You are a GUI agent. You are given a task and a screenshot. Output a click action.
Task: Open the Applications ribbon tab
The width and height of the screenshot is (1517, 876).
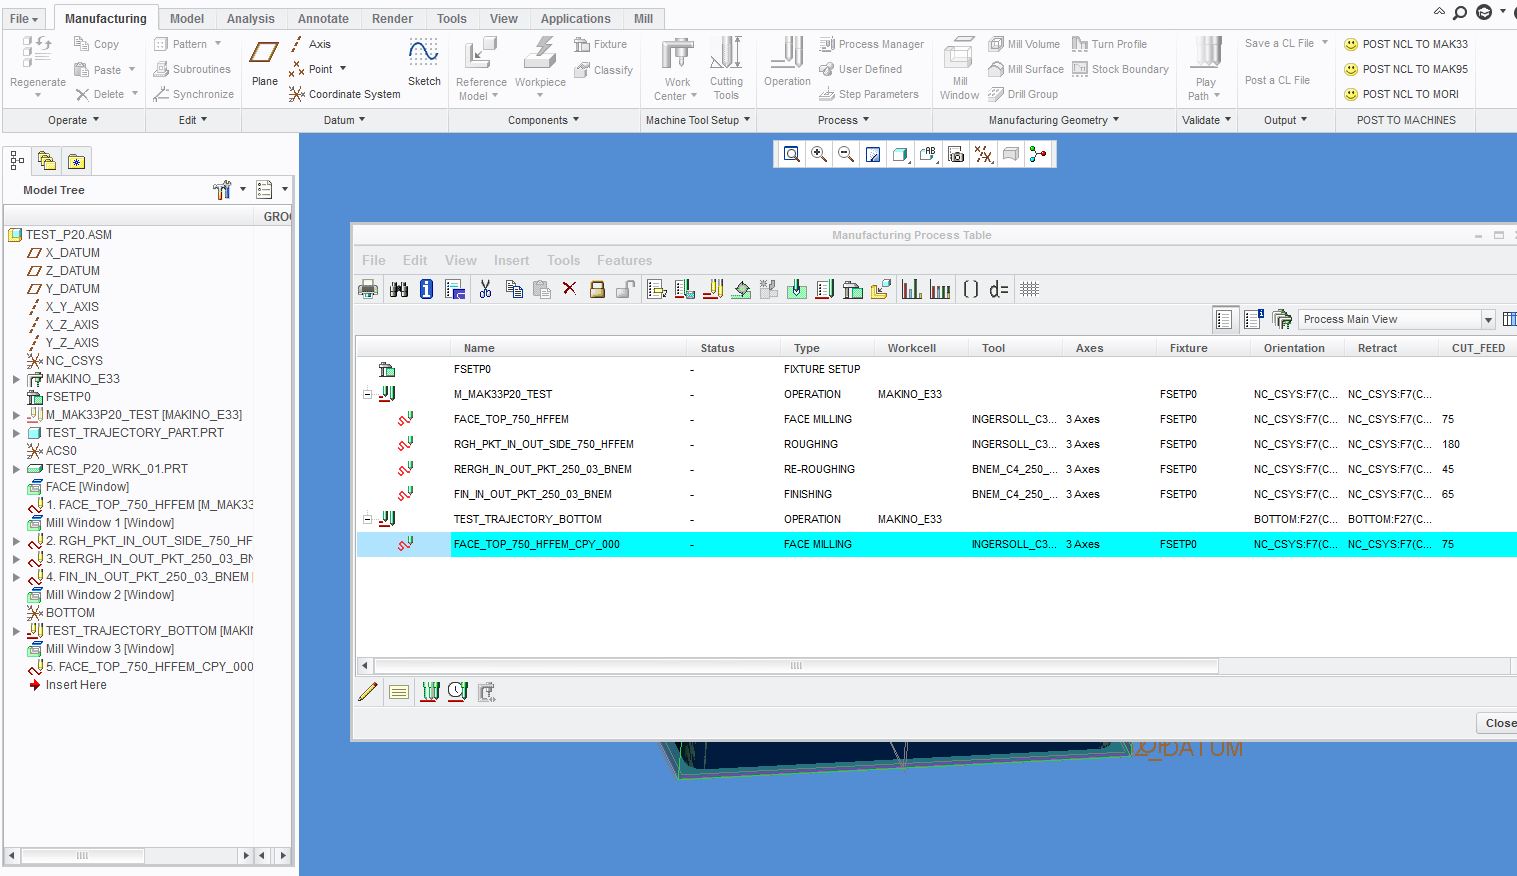tap(575, 18)
